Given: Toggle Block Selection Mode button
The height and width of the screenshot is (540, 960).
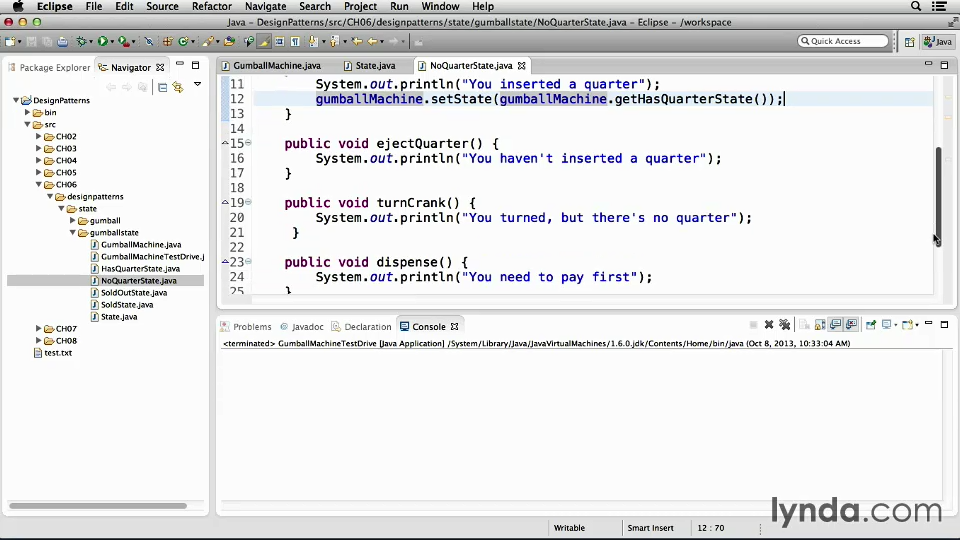Looking at the screenshot, I should (x=279, y=42).
